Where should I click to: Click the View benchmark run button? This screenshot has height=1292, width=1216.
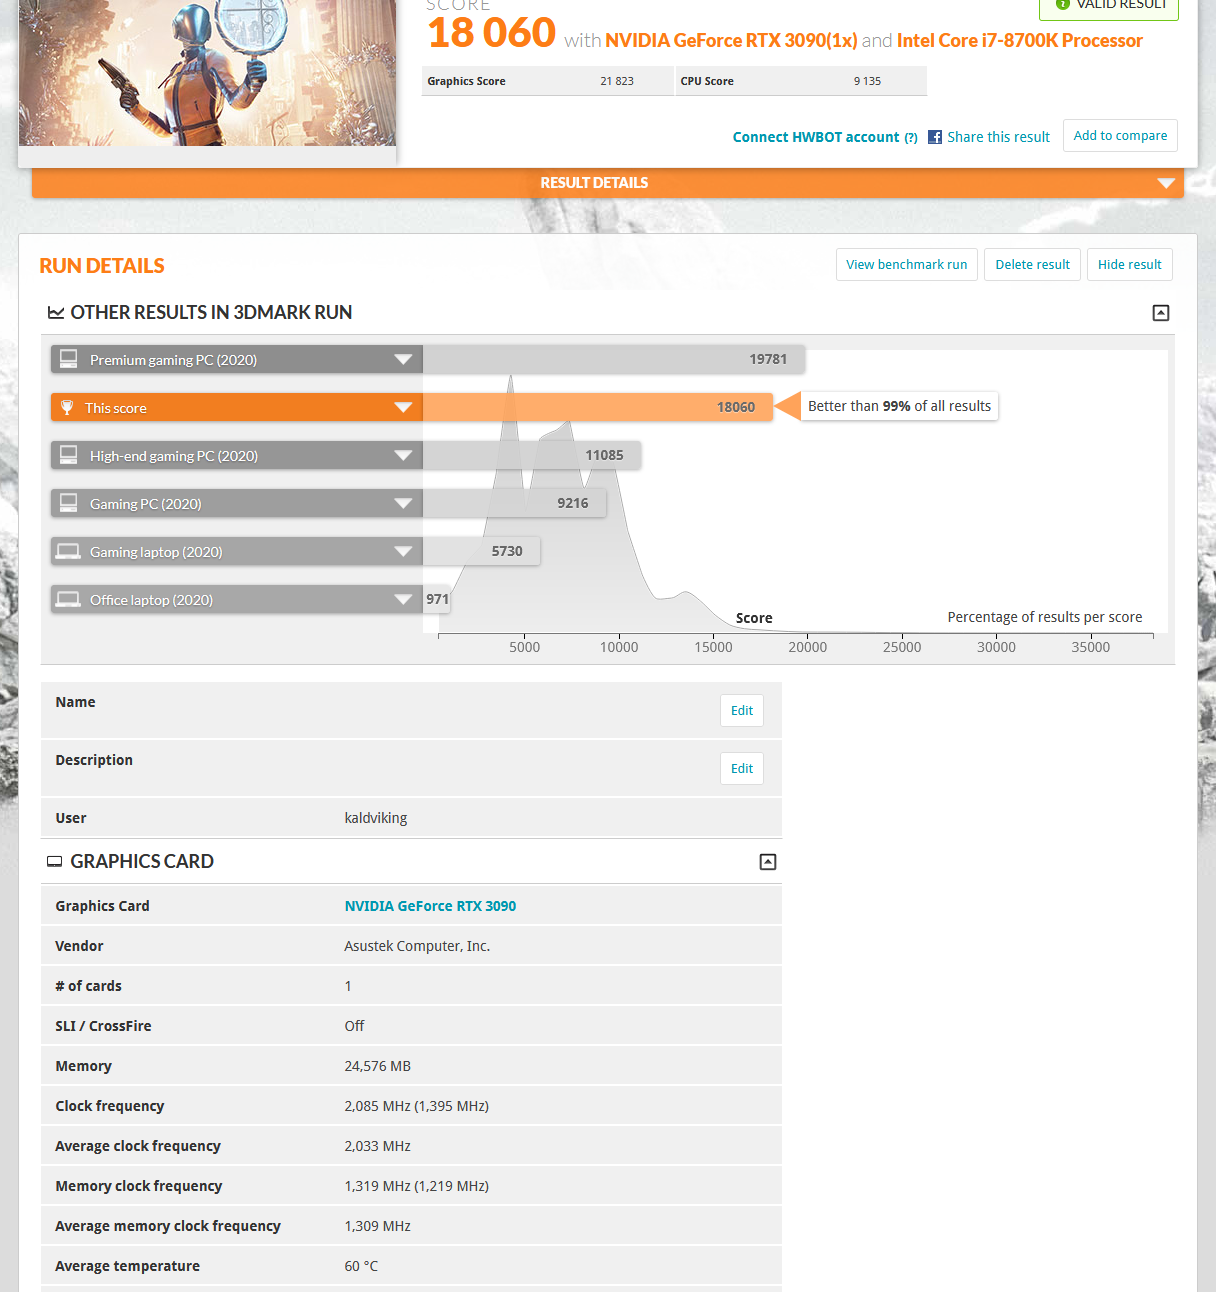pos(907,265)
